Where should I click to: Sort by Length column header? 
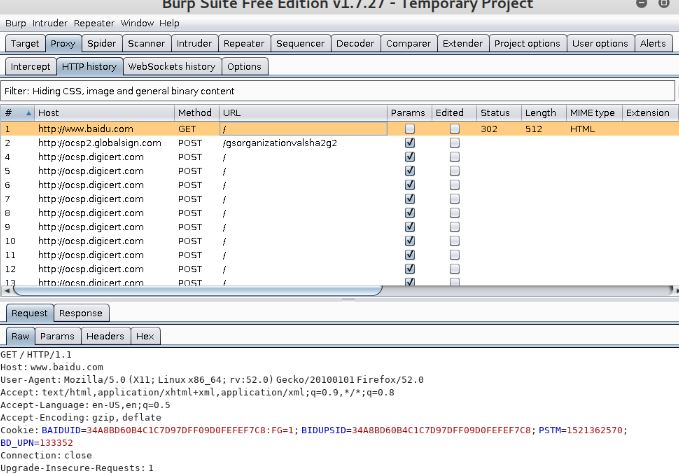pyautogui.click(x=544, y=113)
